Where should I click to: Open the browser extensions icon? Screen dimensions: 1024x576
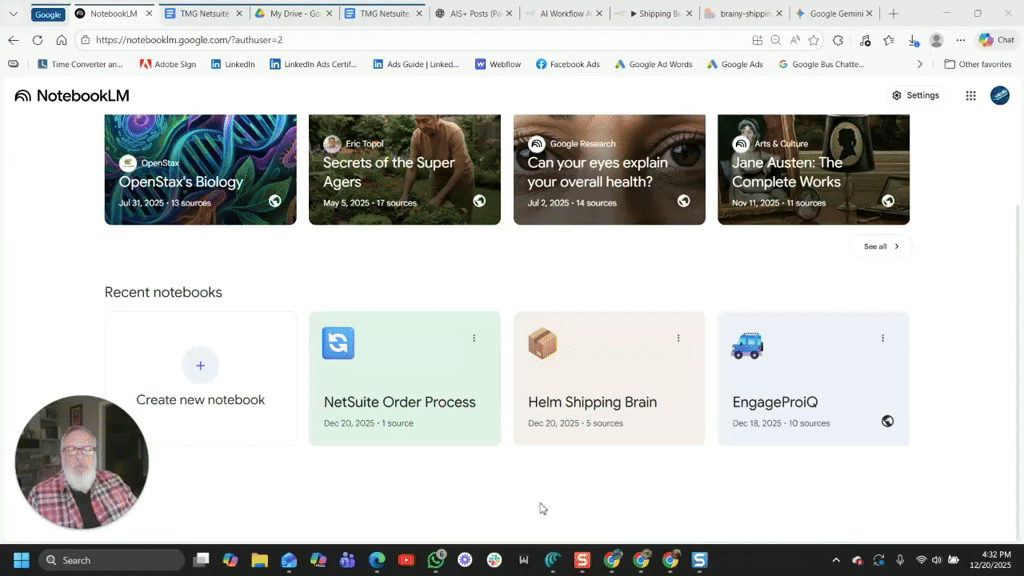point(838,40)
